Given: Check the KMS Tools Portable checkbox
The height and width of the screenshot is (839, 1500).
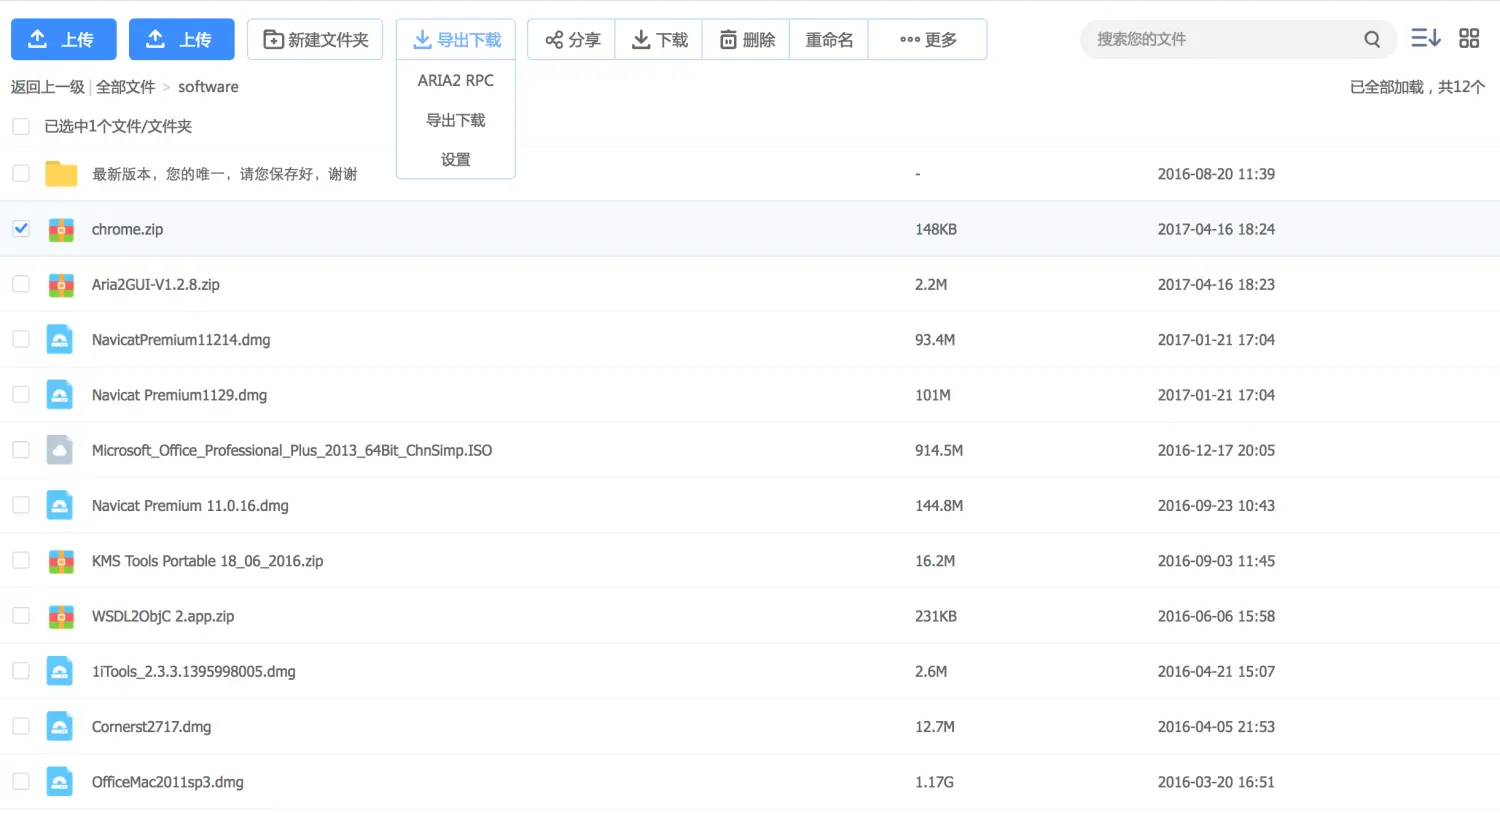Looking at the screenshot, I should tap(21, 560).
